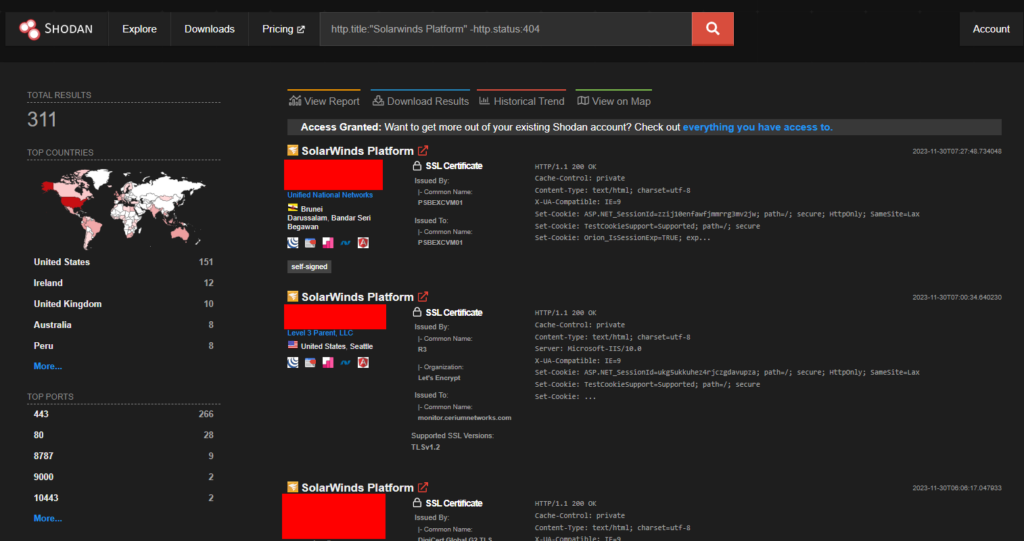This screenshot has width=1024, height=541.
Task: Click SolarWinds favicon on Seattle result
Action: tap(293, 297)
